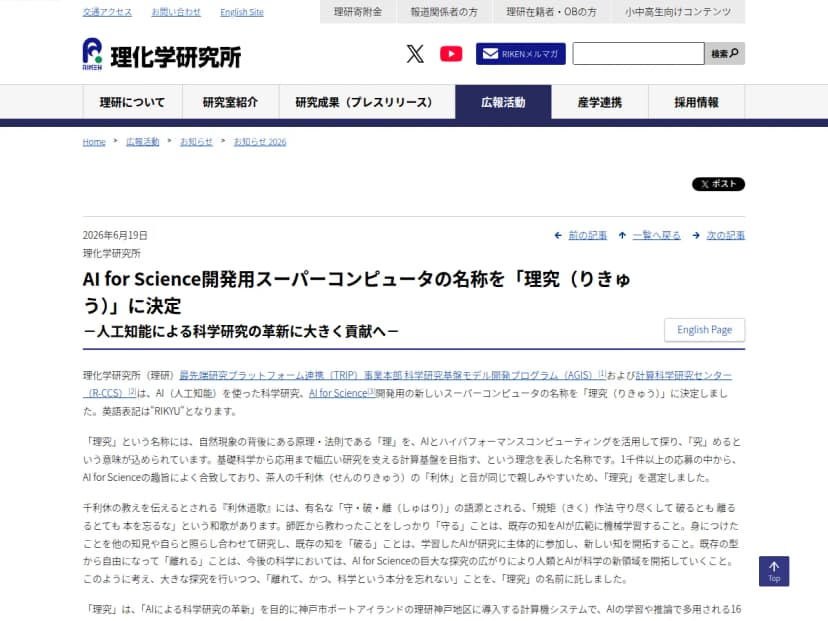Select the 広報活動 menu

pyautogui.click(x=503, y=102)
